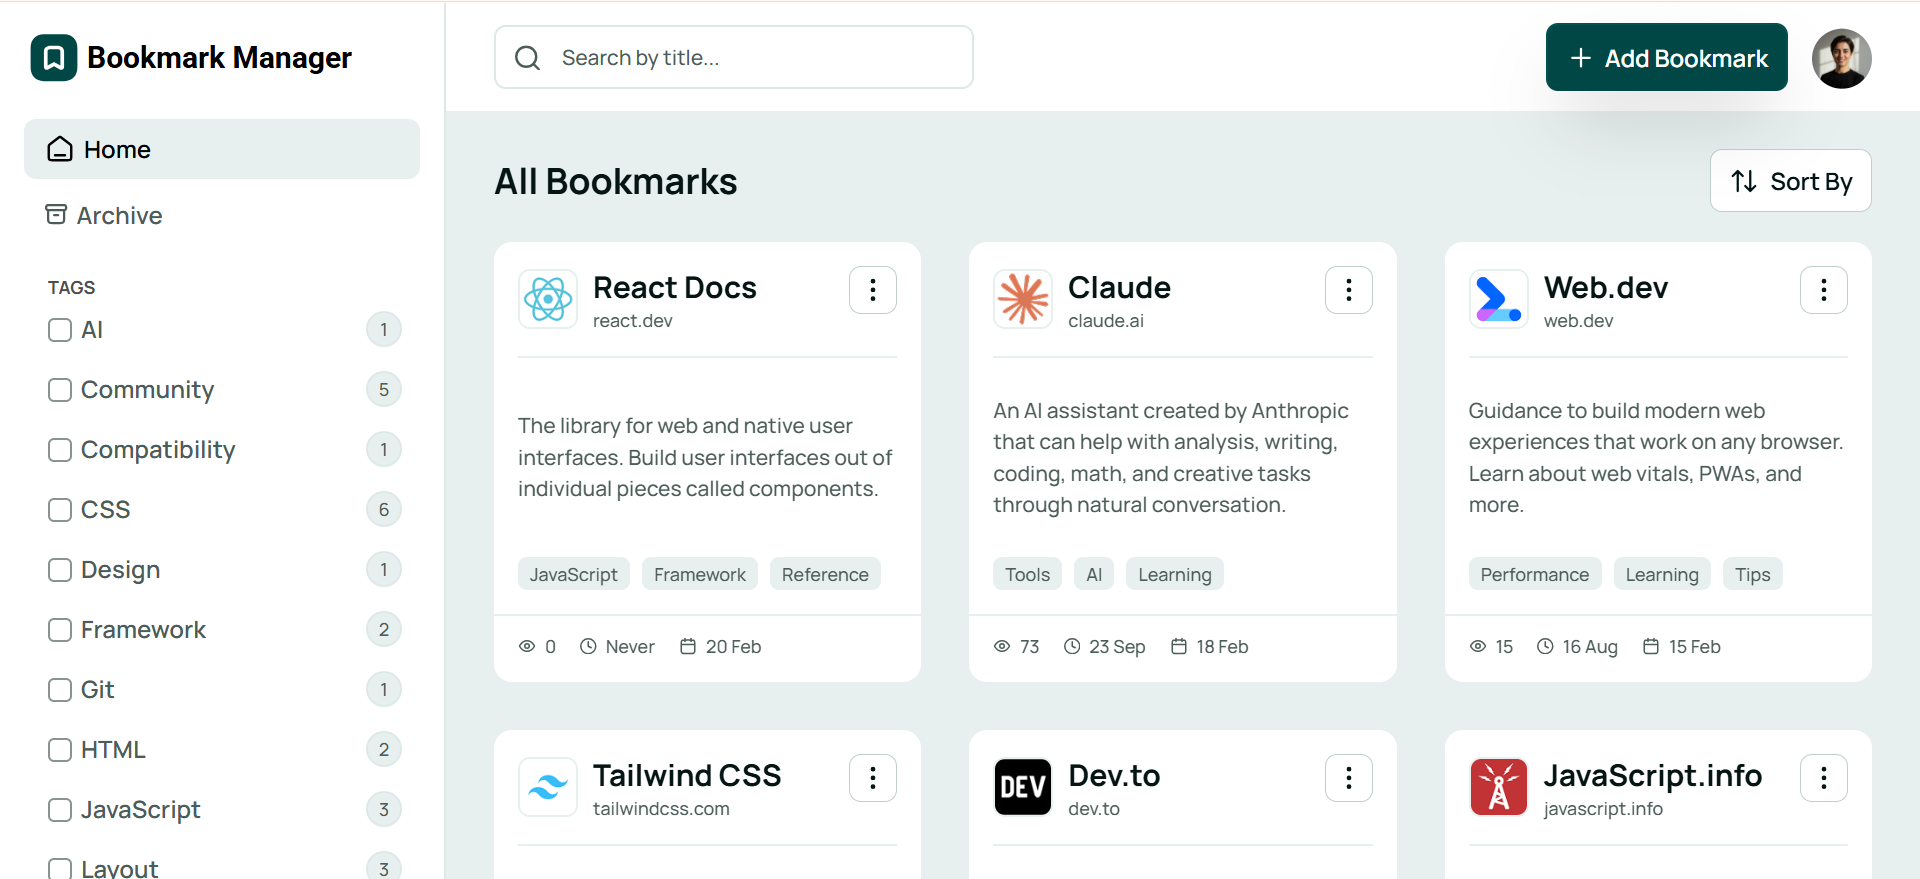The width and height of the screenshot is (1920, 879).
Task: Go to Home in the sidebar
Action: [x=222, y=149]
